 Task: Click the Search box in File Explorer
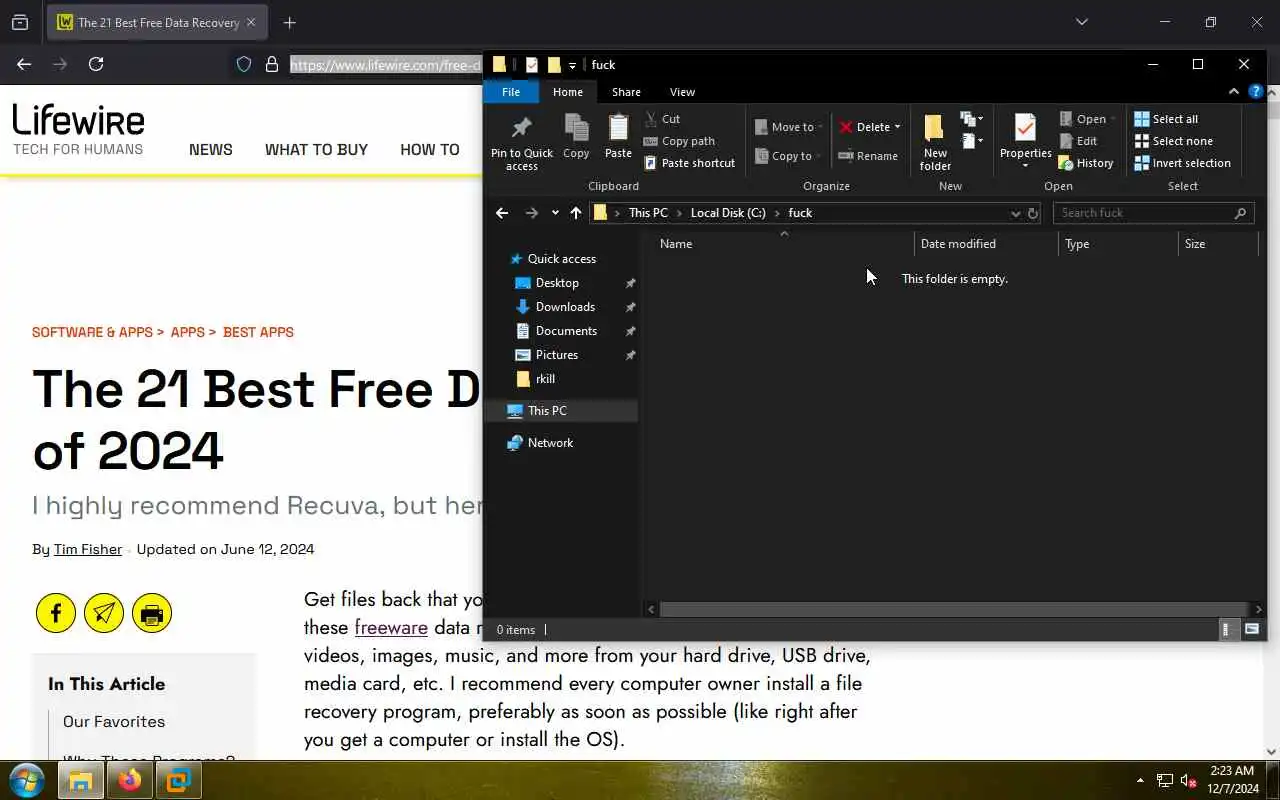coord(1152,213)
